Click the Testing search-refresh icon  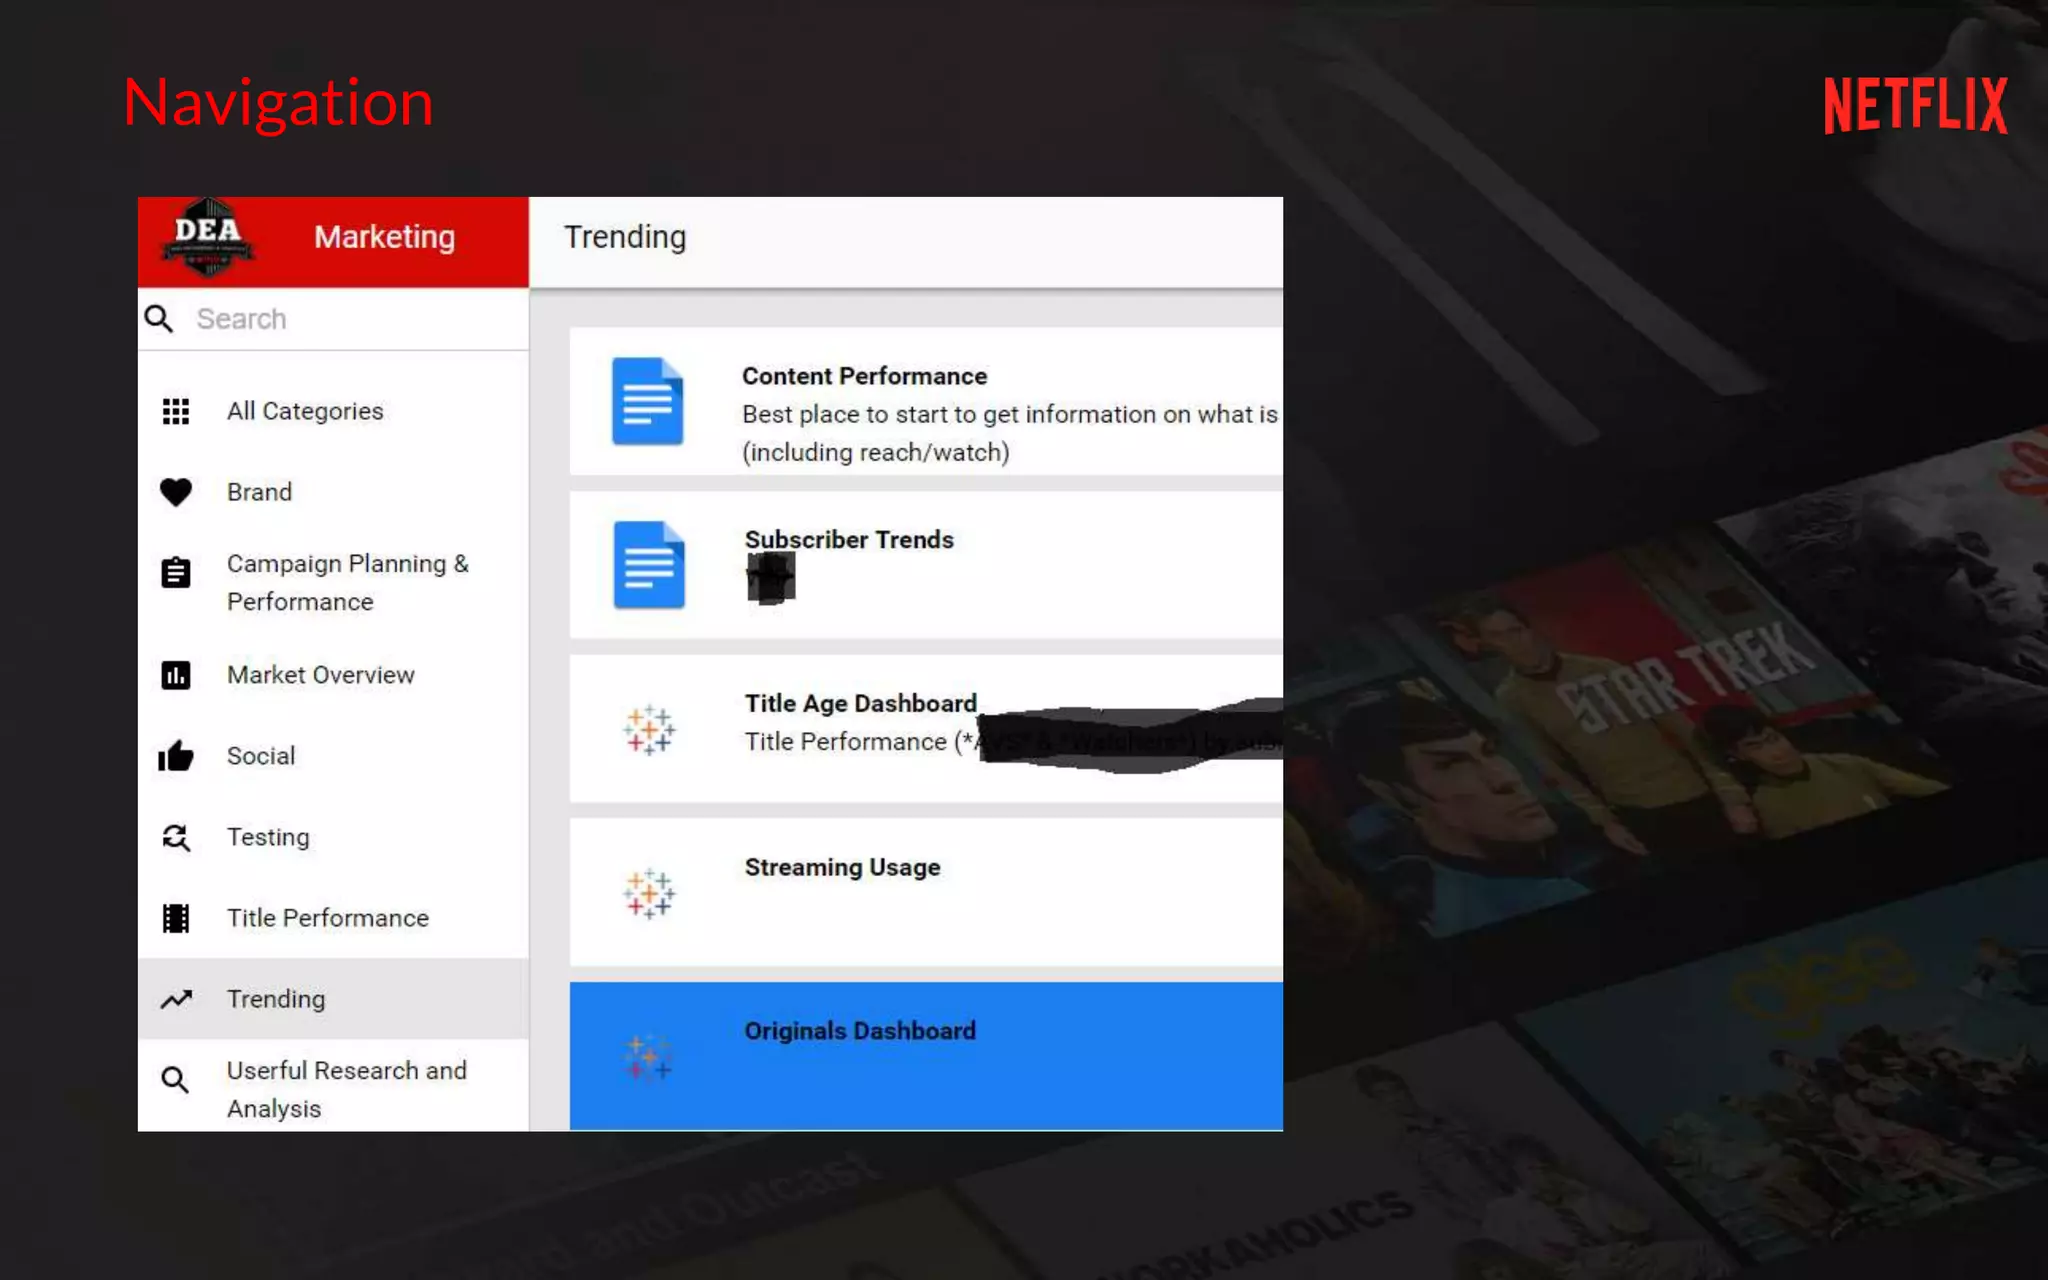coord(176,837)
